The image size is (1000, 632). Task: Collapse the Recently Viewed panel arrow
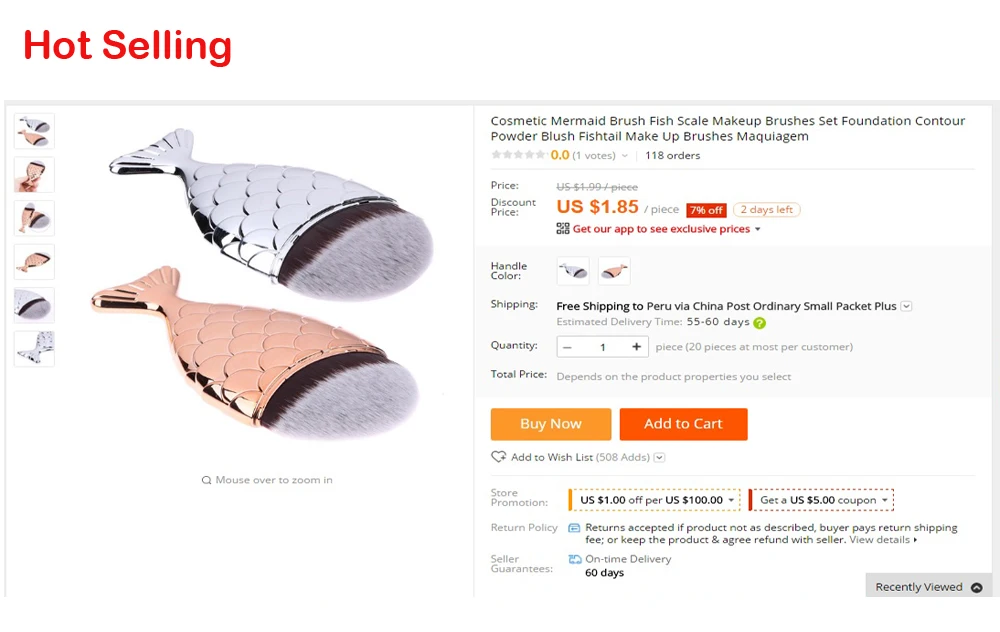pos(977,588)
